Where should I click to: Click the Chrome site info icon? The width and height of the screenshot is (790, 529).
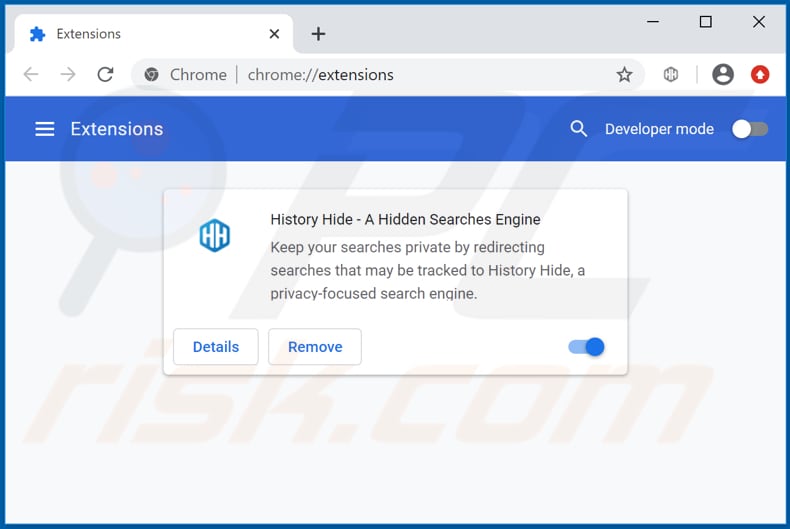tap(151, 75)
